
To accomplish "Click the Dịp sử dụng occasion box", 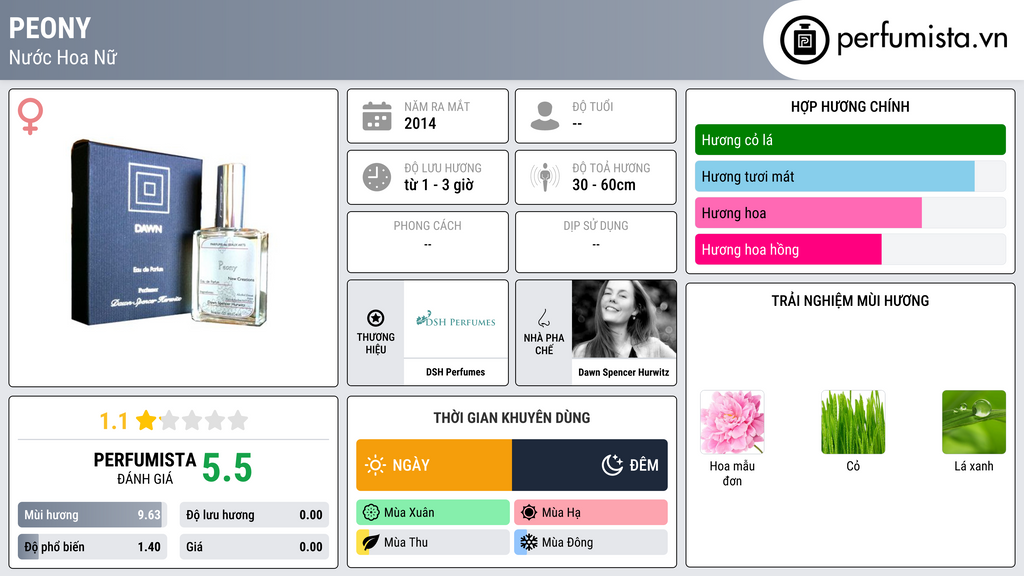I will point(596,242).
